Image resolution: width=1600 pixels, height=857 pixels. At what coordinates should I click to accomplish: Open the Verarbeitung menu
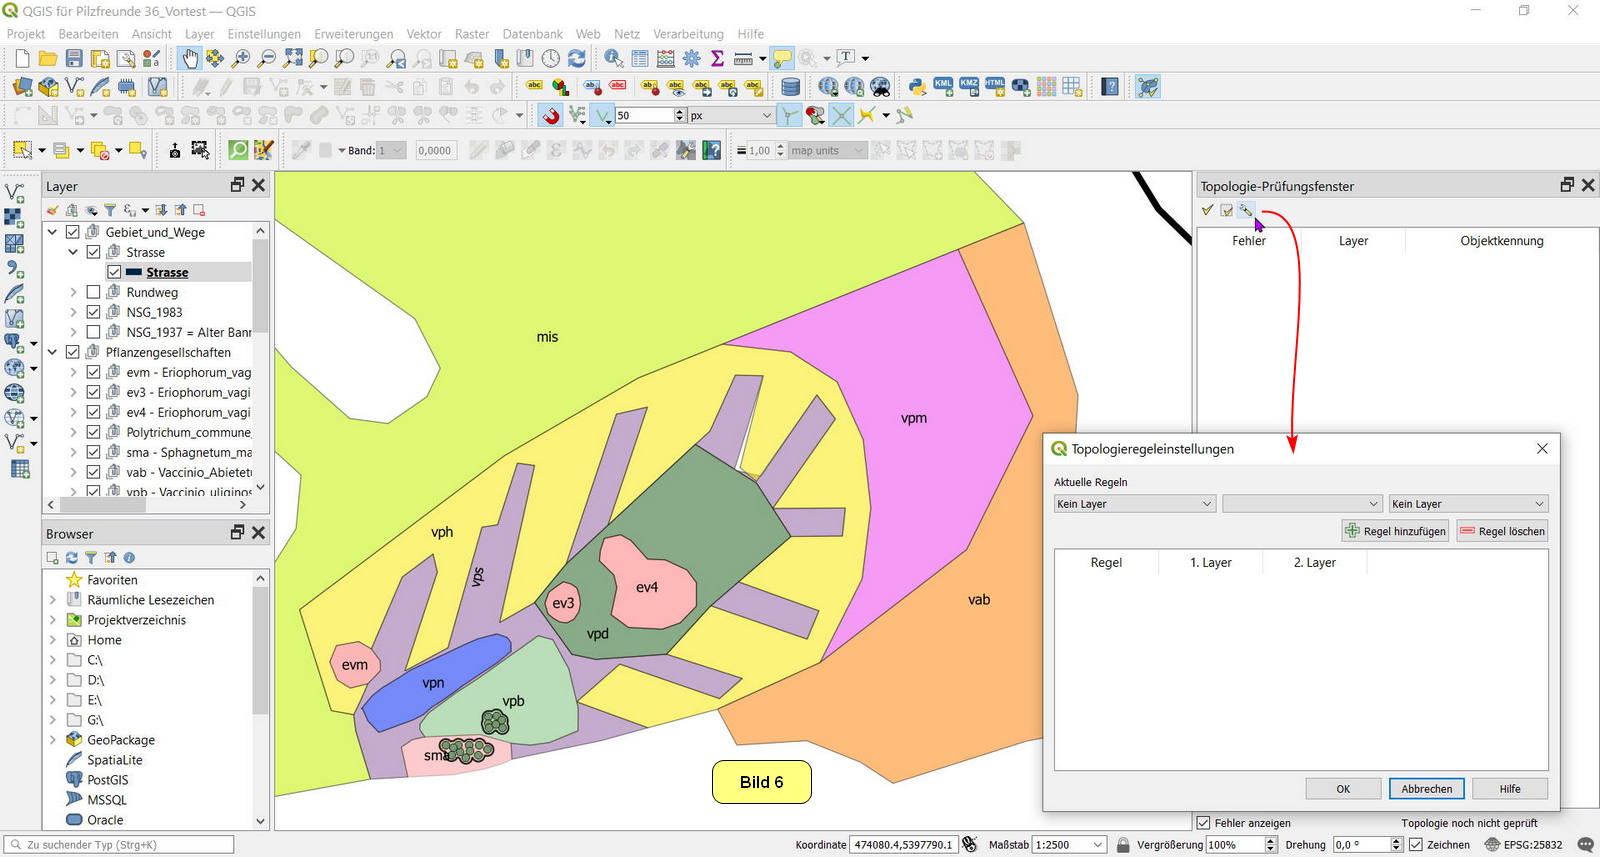pos(688,34)
